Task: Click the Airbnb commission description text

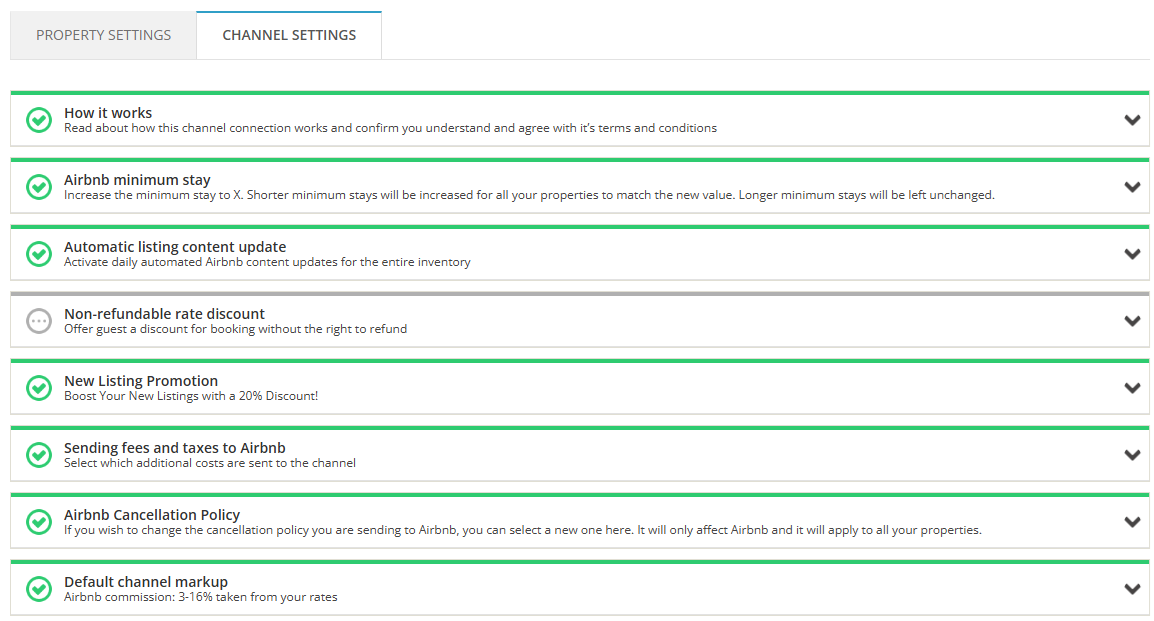Action: point(200,597)
